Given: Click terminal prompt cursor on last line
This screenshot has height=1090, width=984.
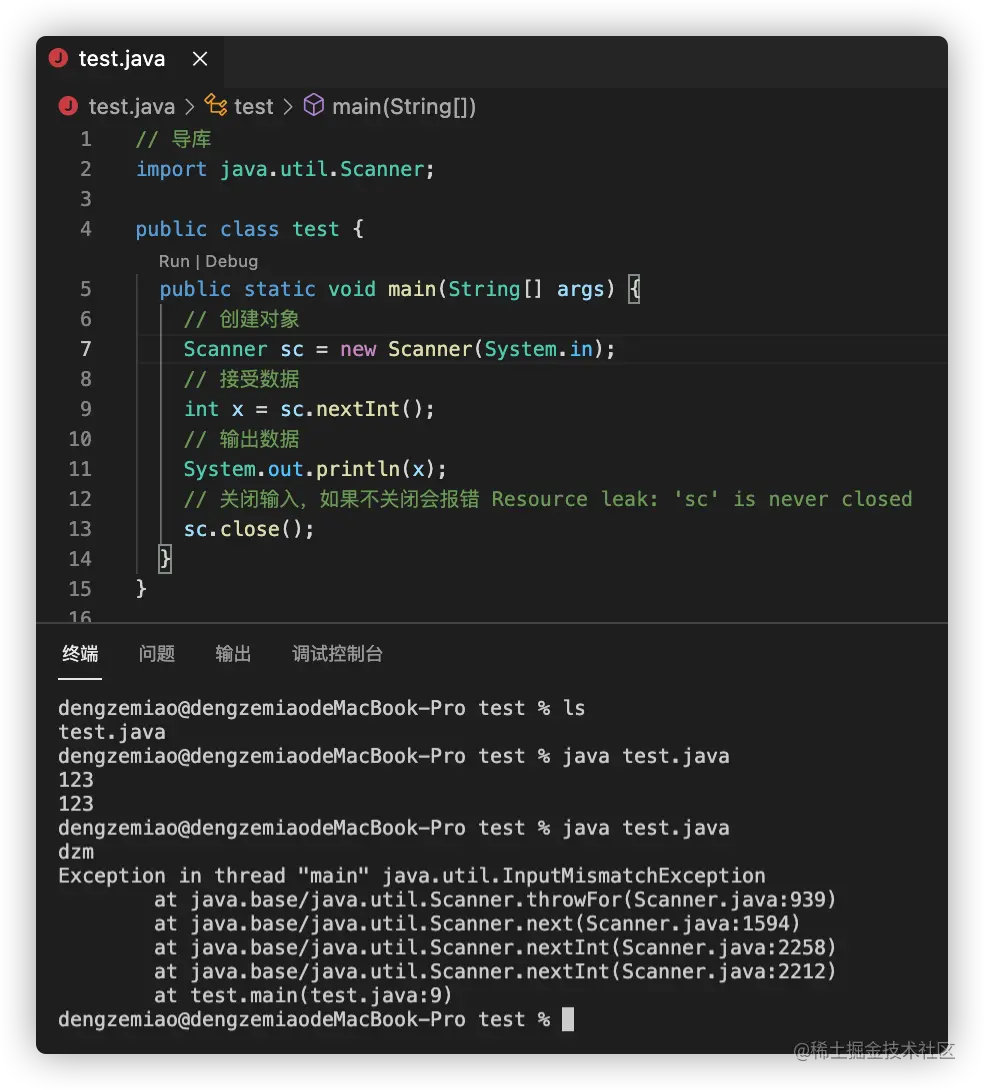Looking at the screenshot, I should (x=568, y=1019).
